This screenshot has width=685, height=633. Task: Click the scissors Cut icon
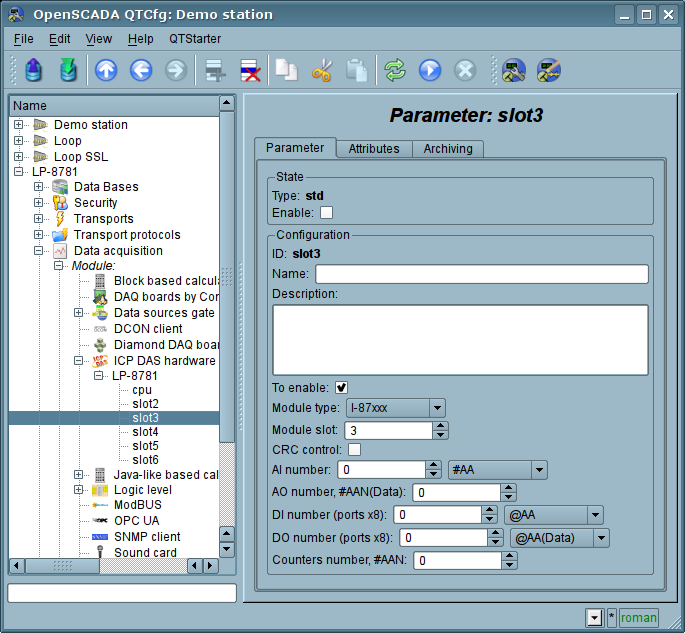[322, 70]
